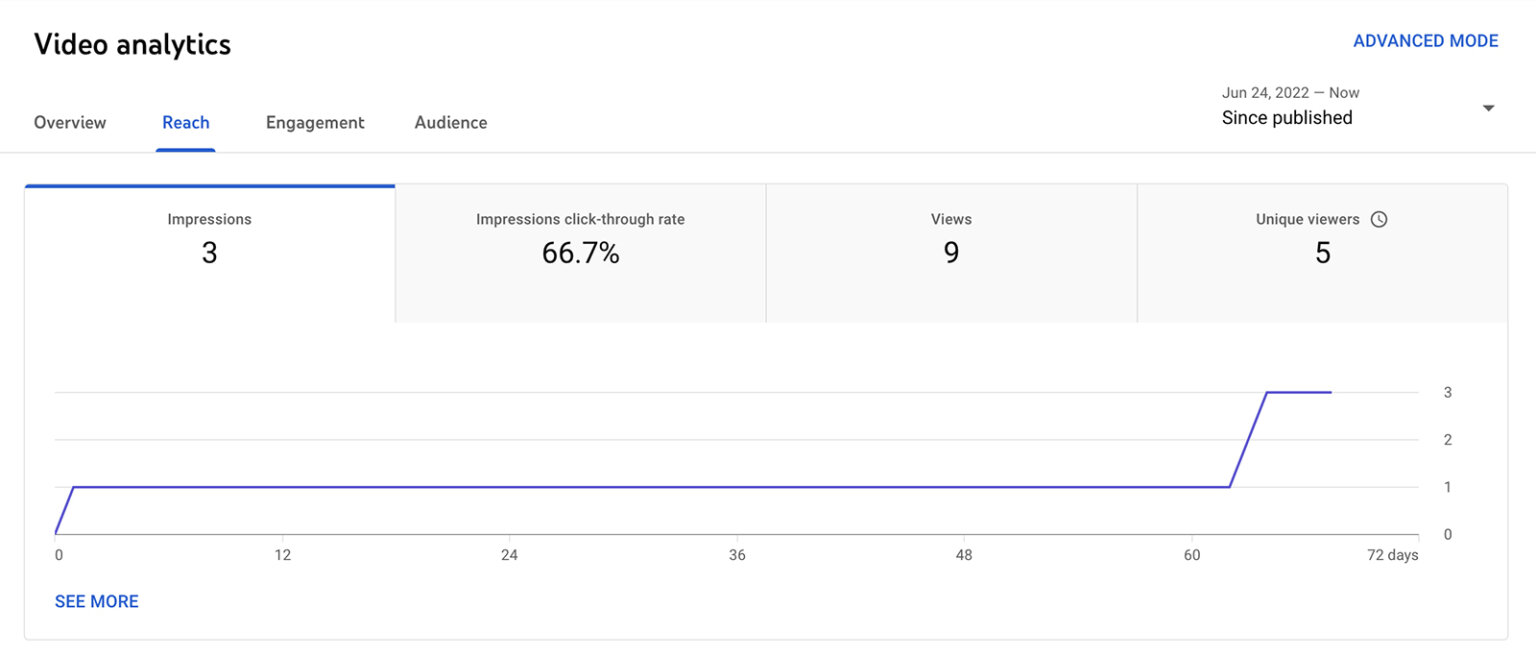
Task: Open ADVANCED MODE
Action: (1426, 40)
